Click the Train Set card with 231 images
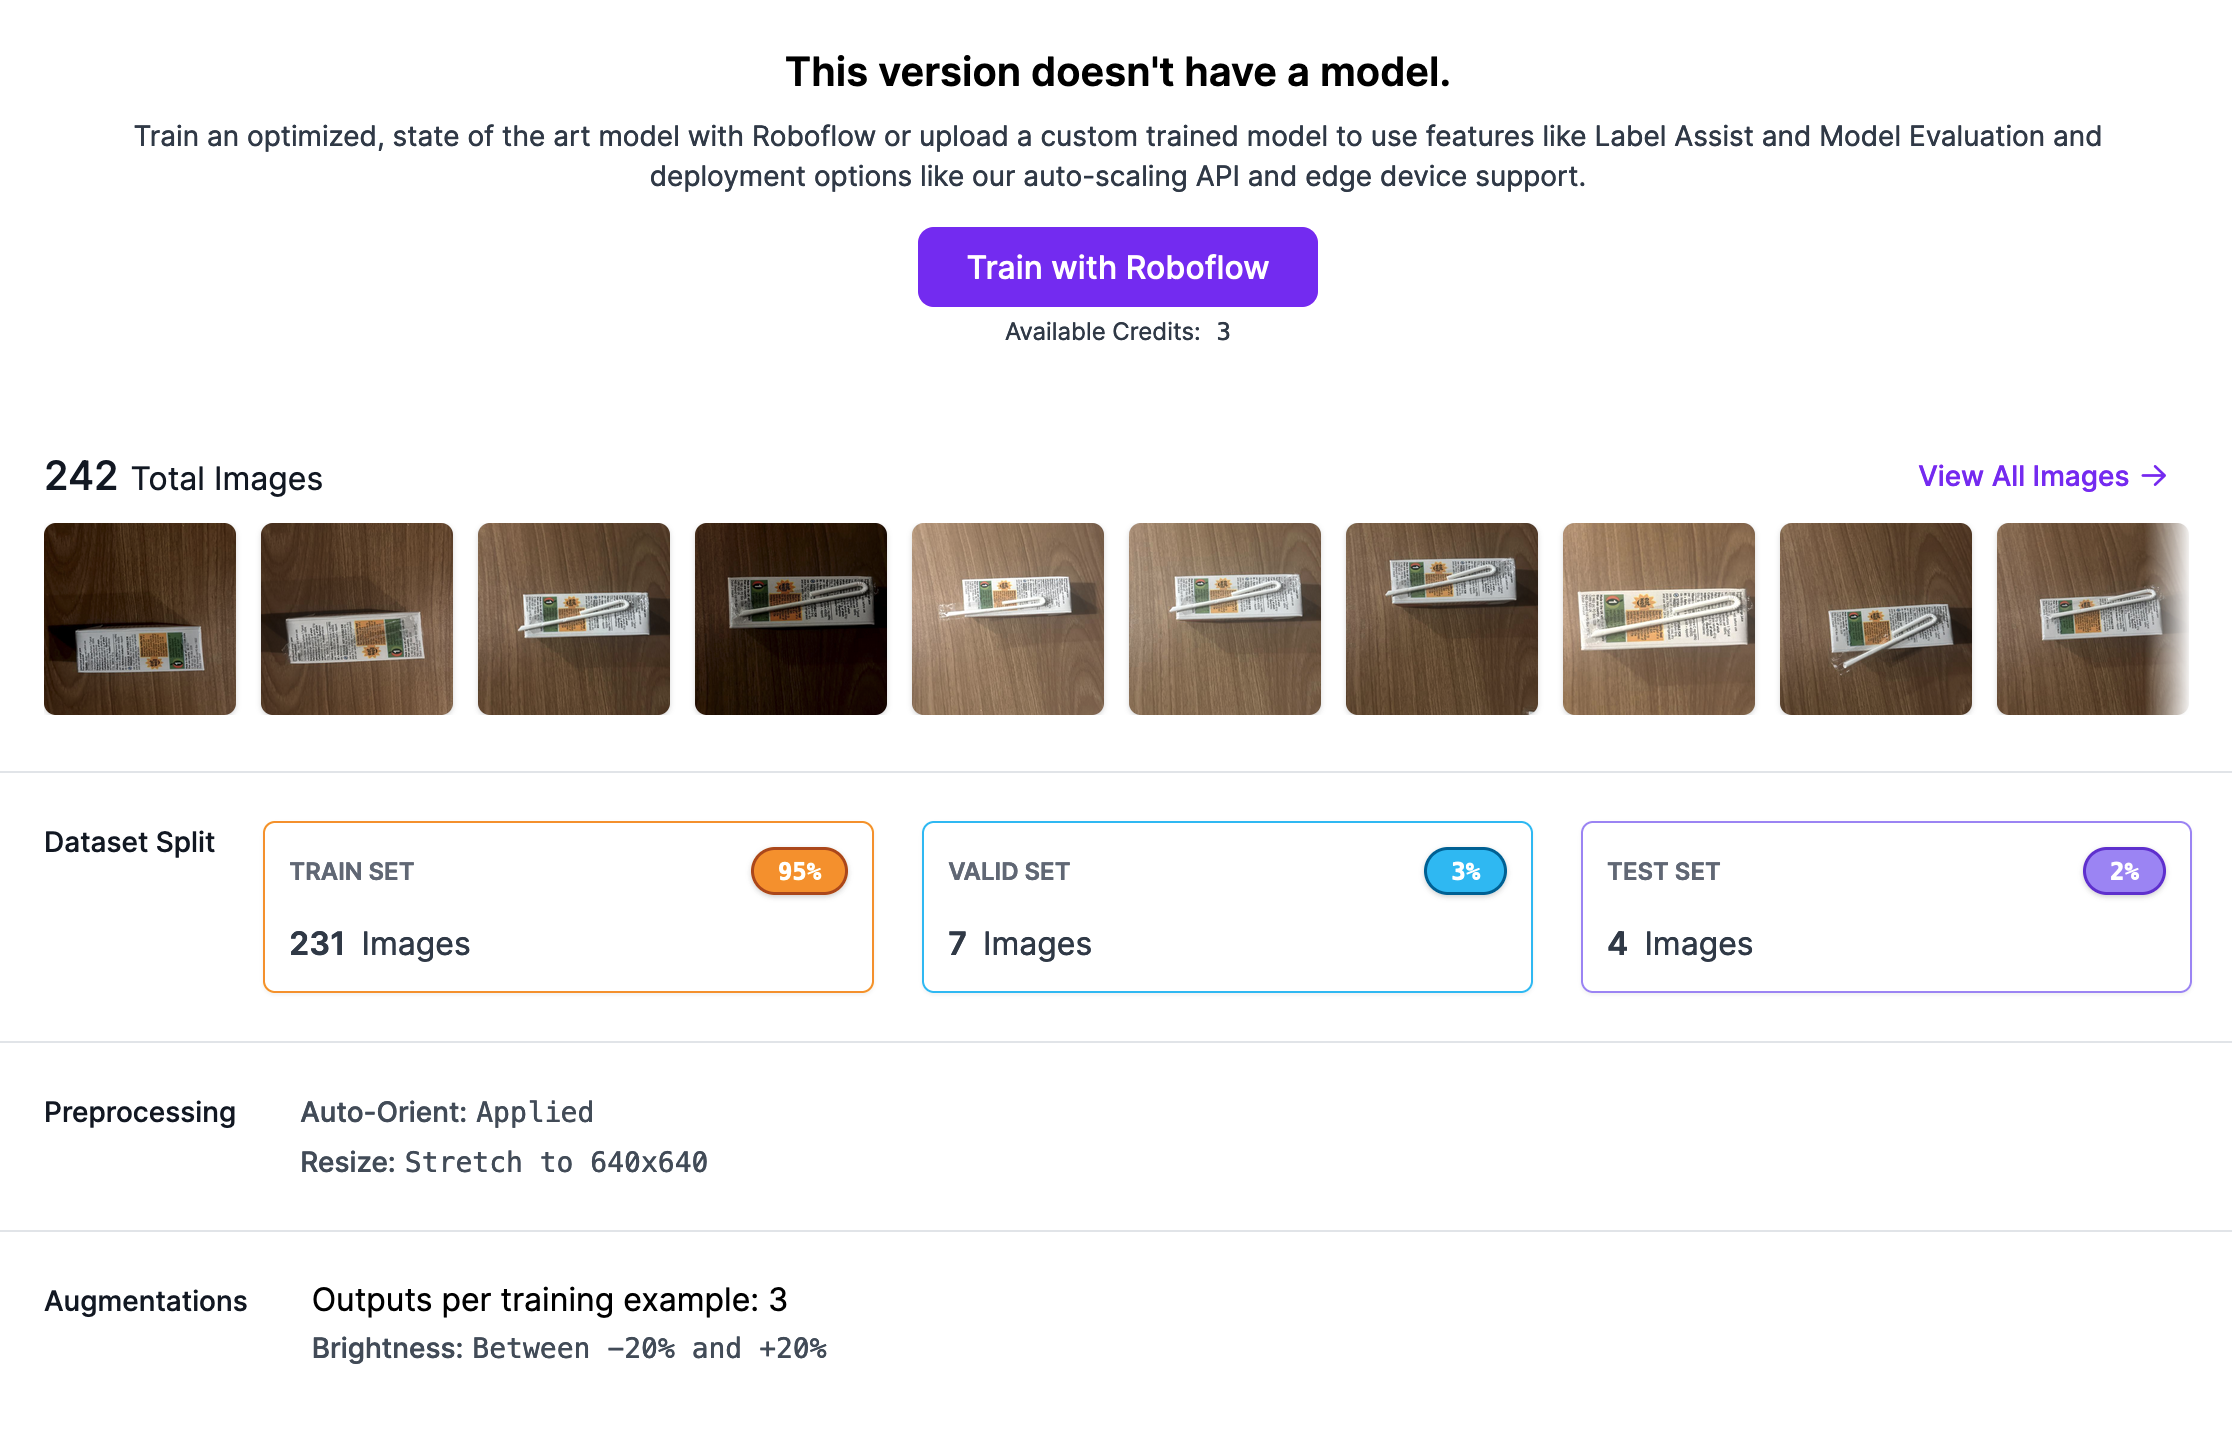The image size is (2232, 1436). [x=568, y=907]
